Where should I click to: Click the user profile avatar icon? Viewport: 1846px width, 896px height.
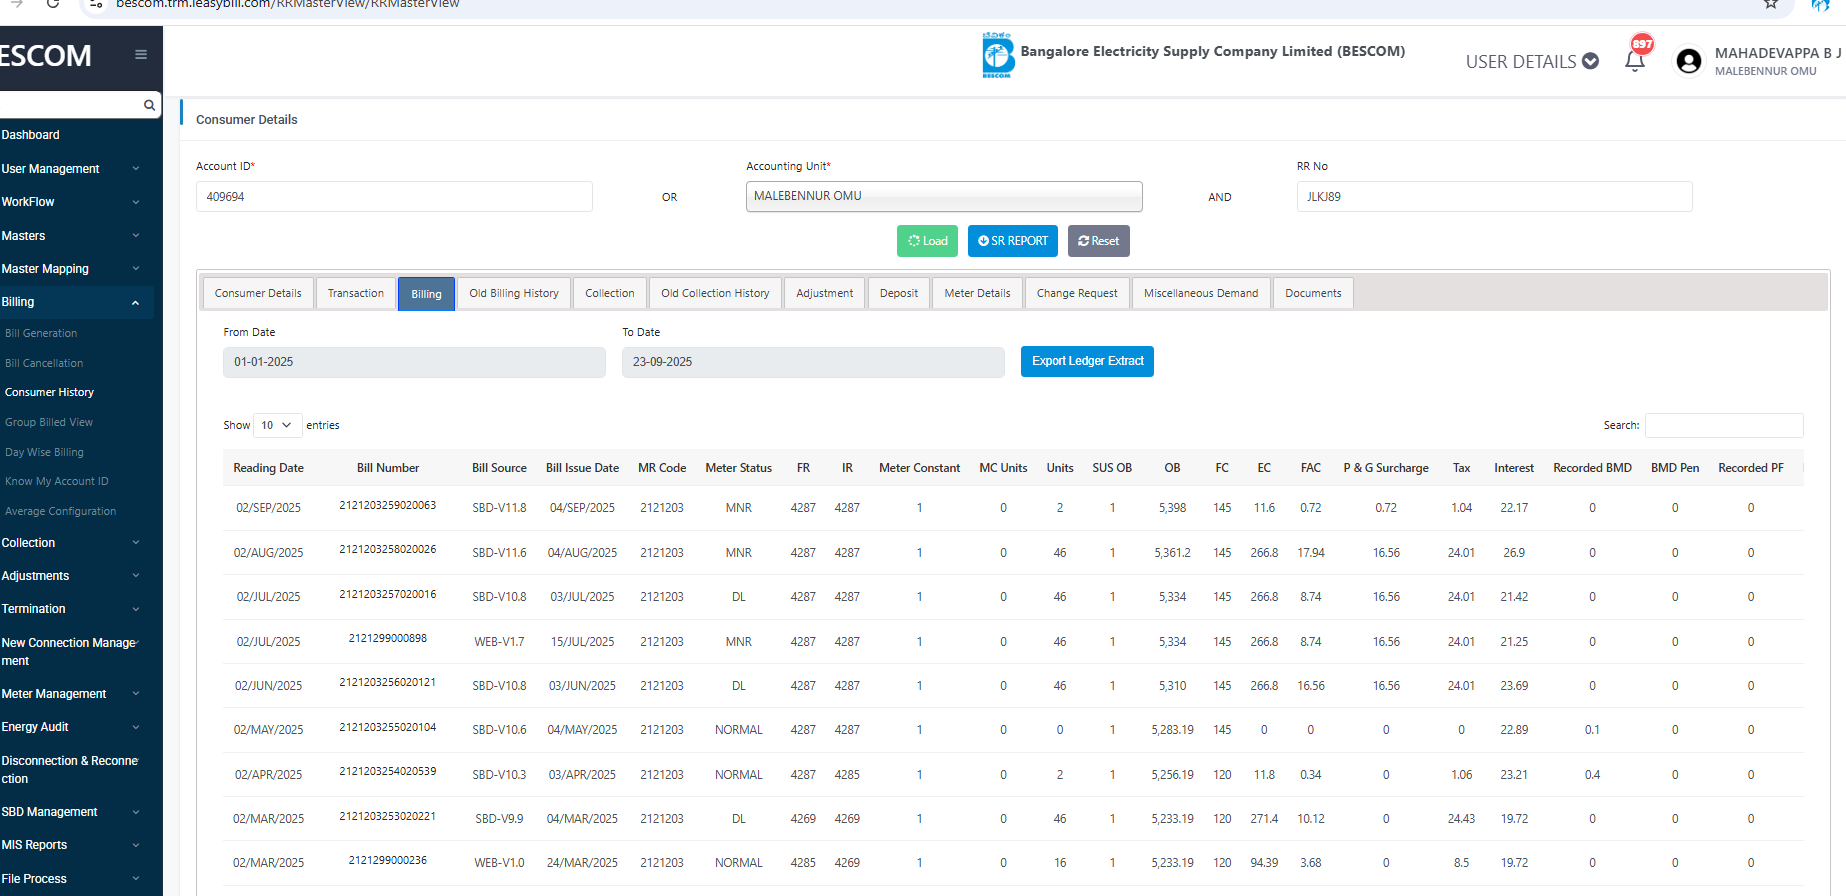tap(1689, 62)
